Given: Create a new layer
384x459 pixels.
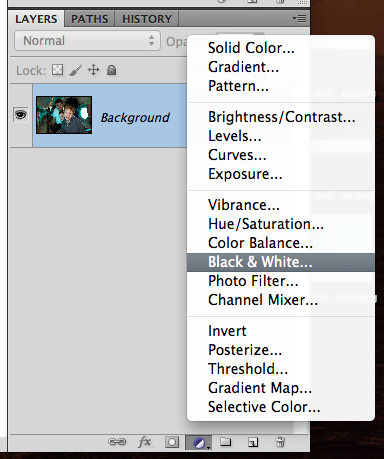Looking at the screenshot, I should (x=253, y=442).
